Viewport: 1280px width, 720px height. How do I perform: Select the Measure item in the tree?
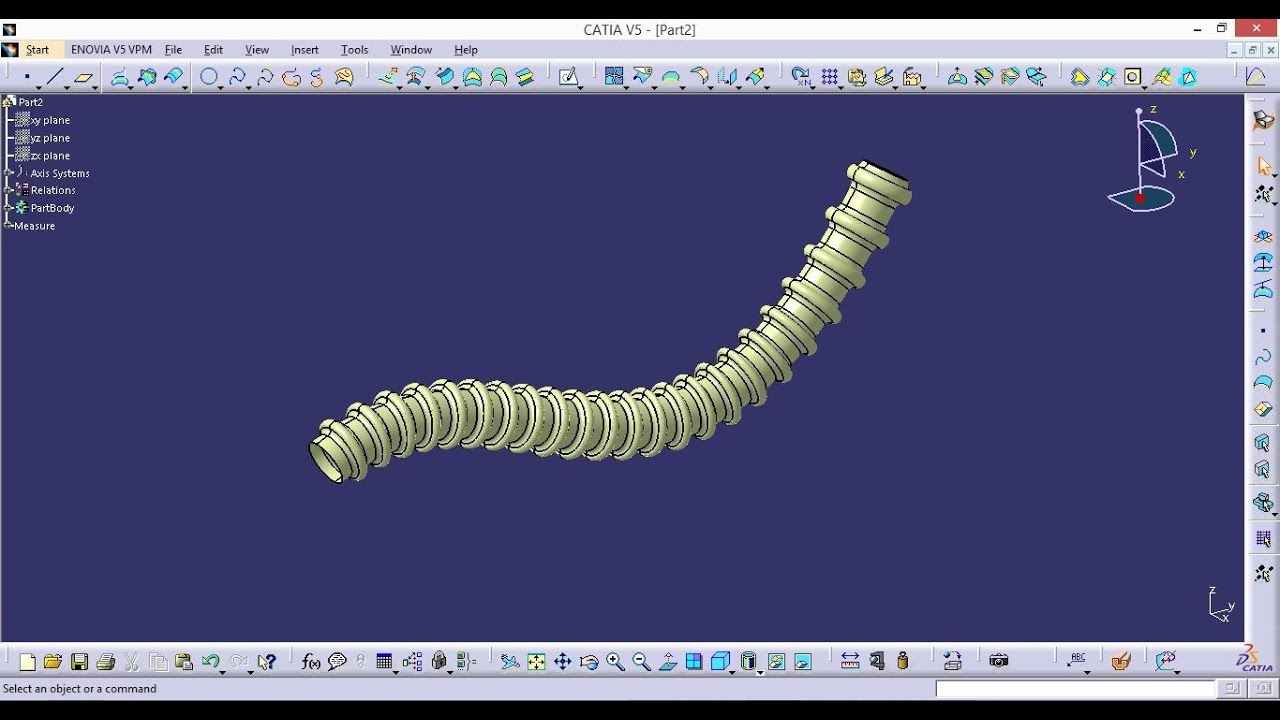pos(34,226)
